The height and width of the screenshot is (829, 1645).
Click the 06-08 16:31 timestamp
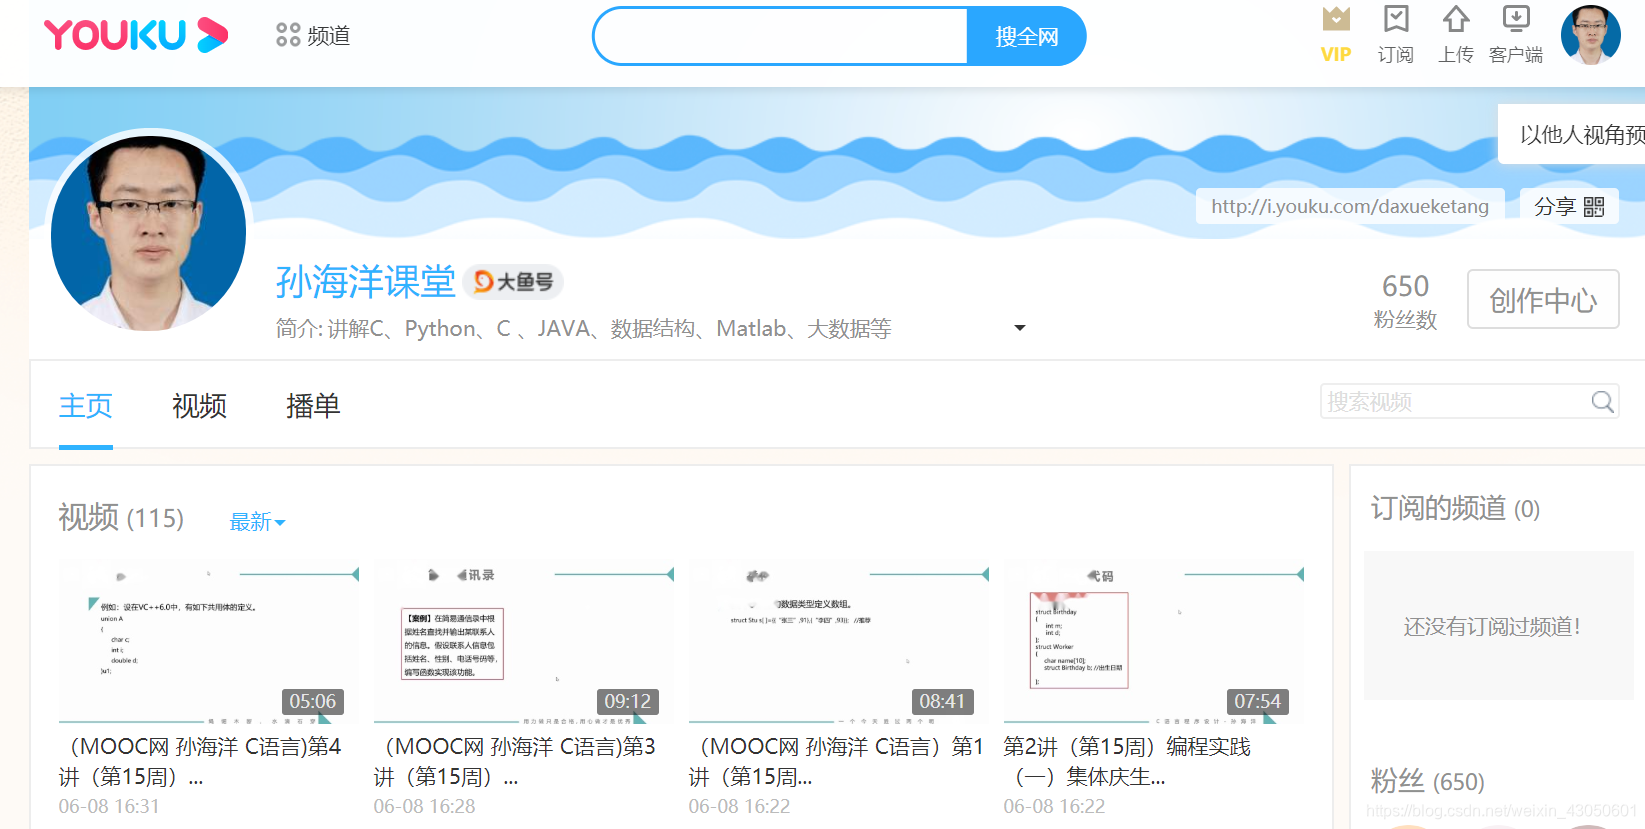[109, 806]
